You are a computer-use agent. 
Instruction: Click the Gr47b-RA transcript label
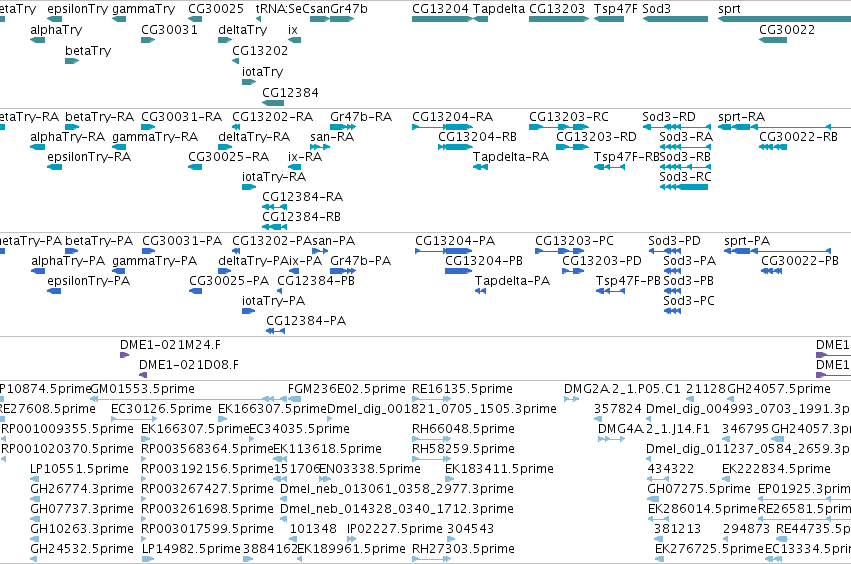361,117
